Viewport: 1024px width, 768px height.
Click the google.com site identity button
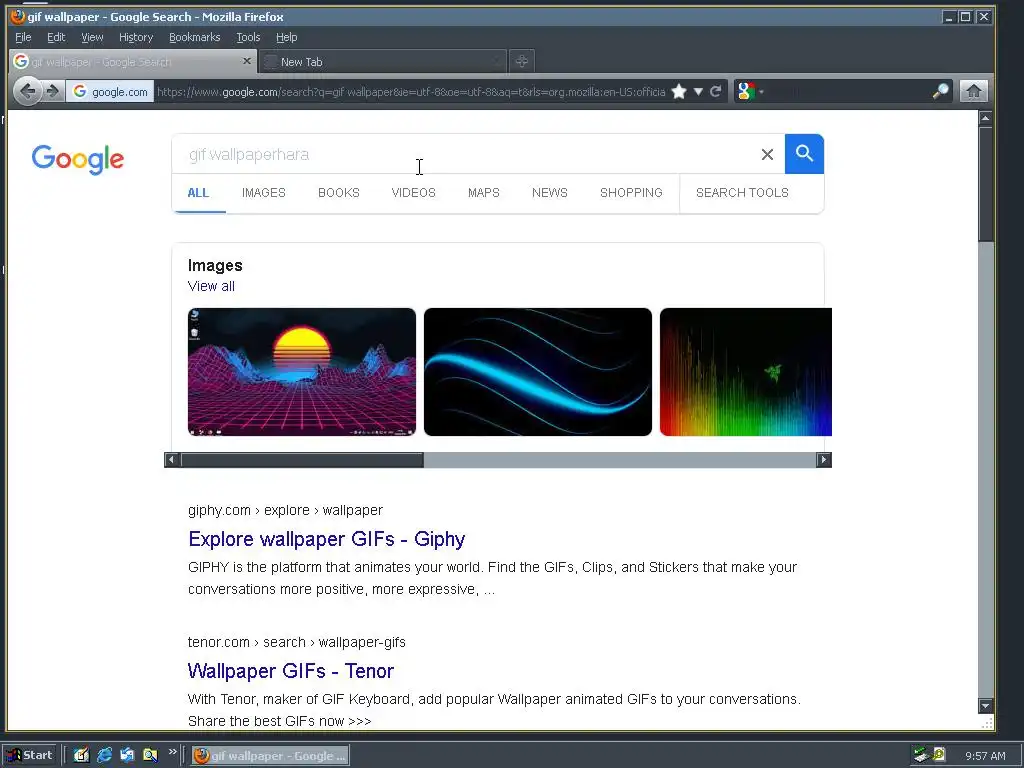[x=110, y=91]
